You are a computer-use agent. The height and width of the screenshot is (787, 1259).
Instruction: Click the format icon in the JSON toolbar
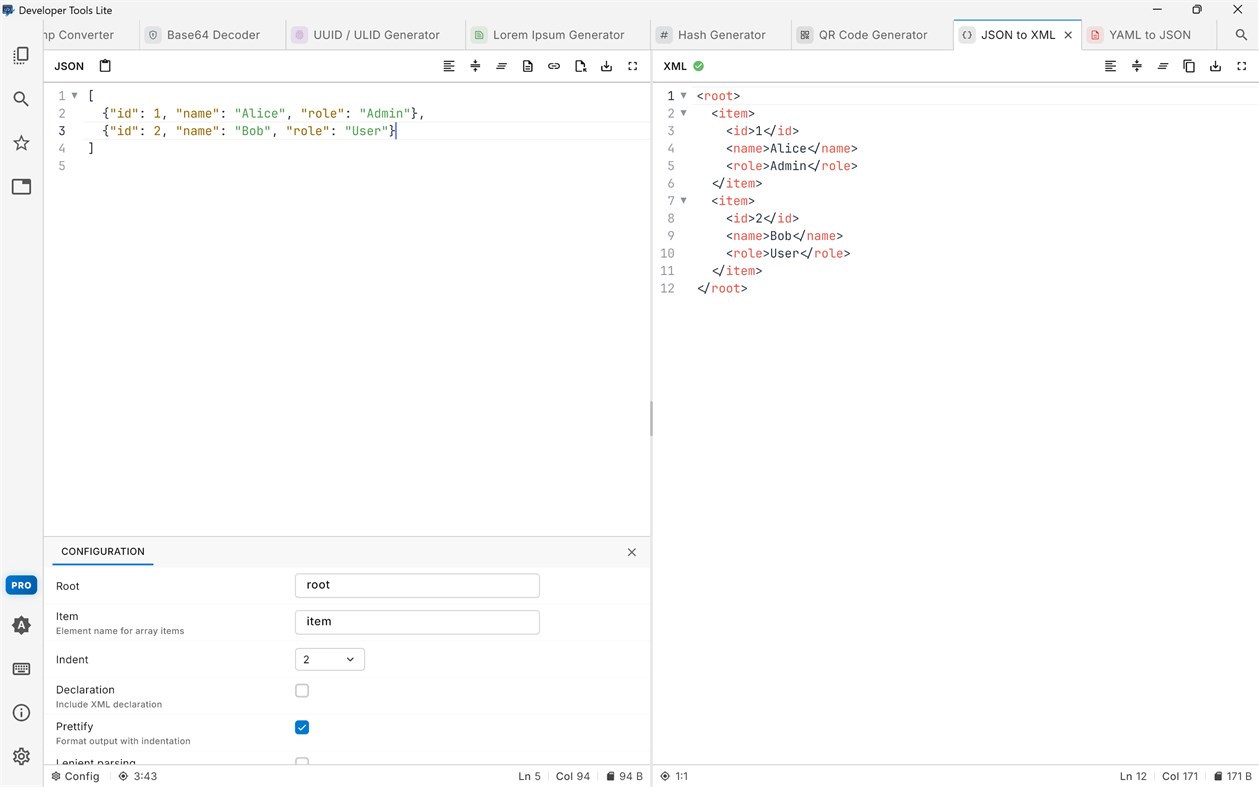[449, 66]
